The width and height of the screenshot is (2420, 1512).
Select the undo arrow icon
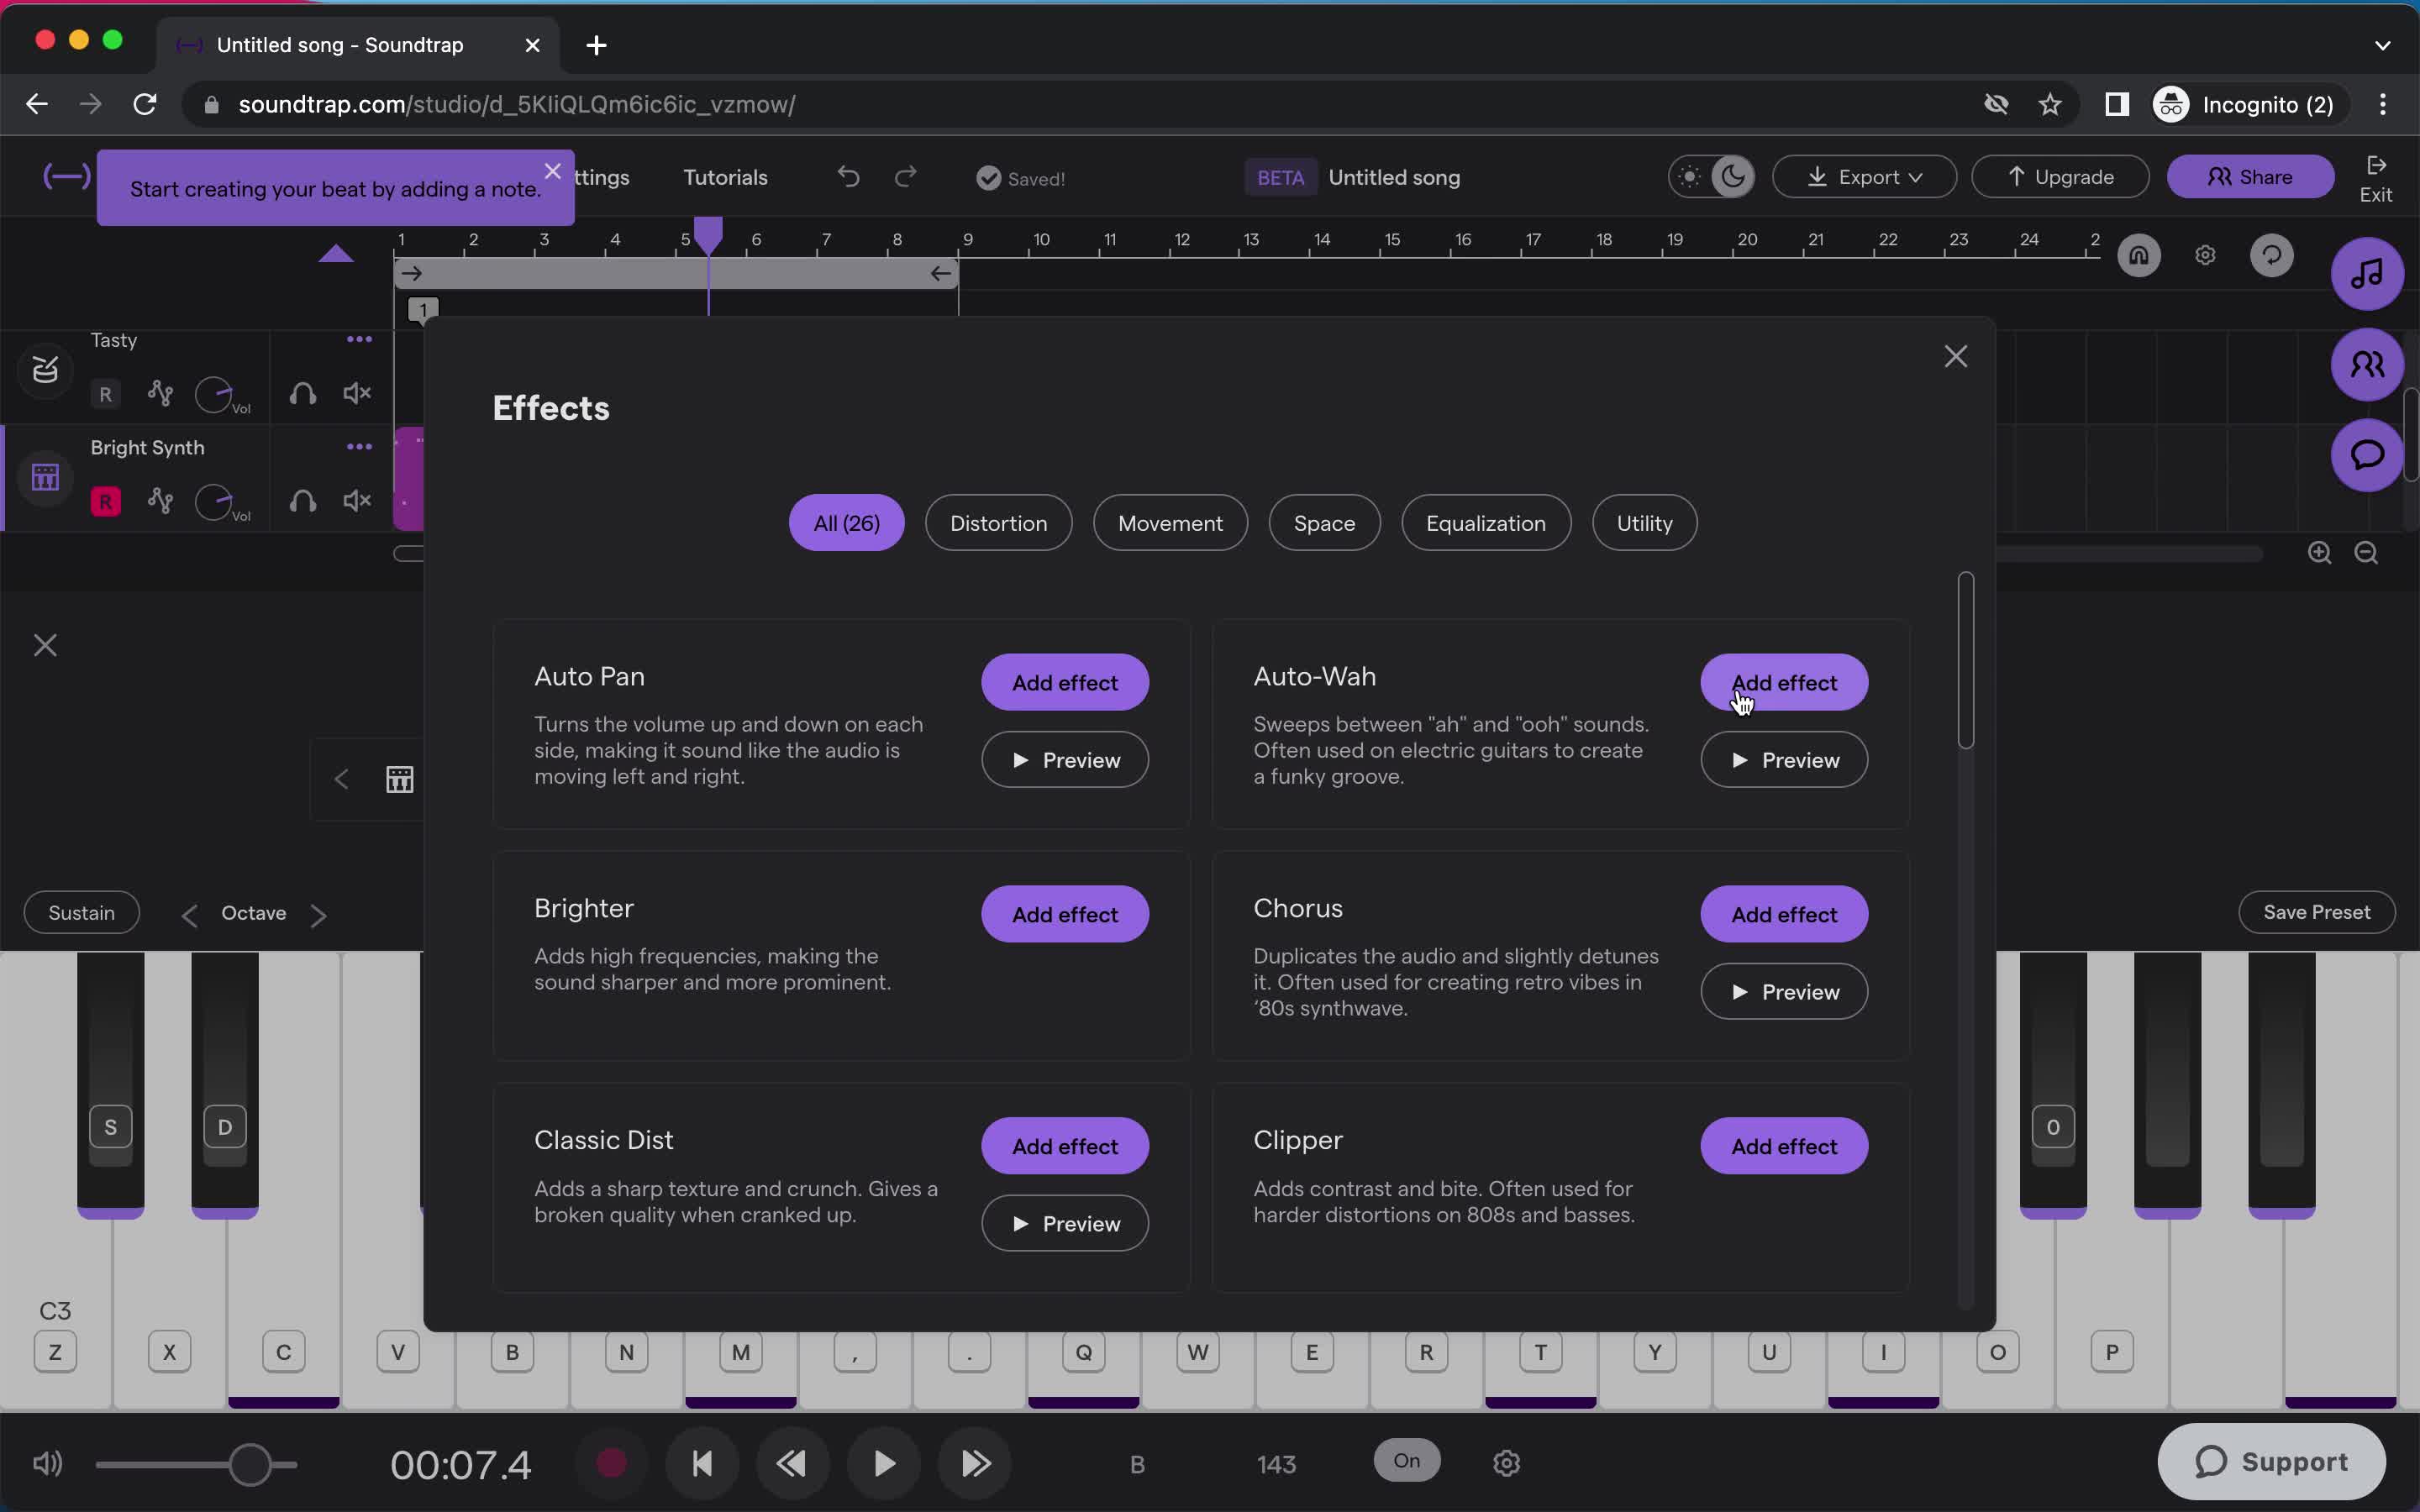(849, 176)
